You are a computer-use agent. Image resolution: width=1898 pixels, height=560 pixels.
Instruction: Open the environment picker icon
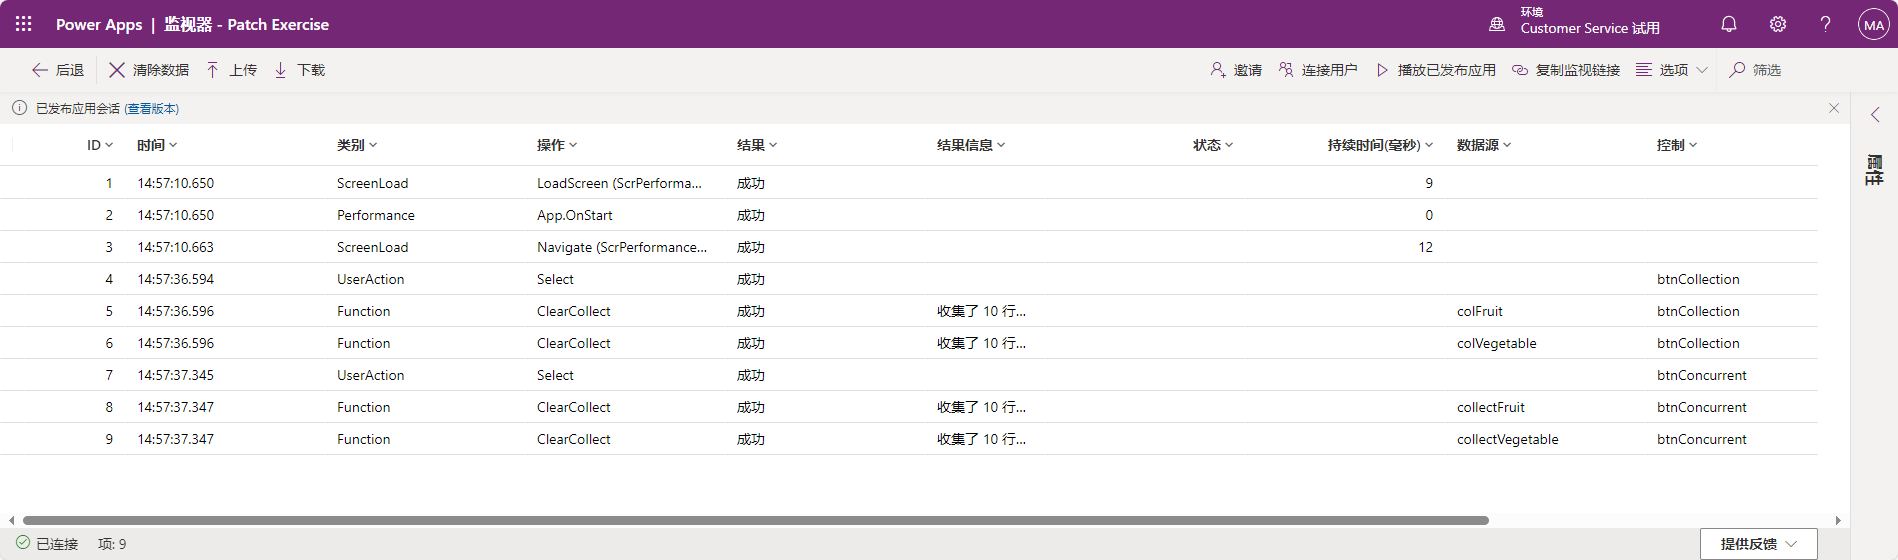[1497, 24]
